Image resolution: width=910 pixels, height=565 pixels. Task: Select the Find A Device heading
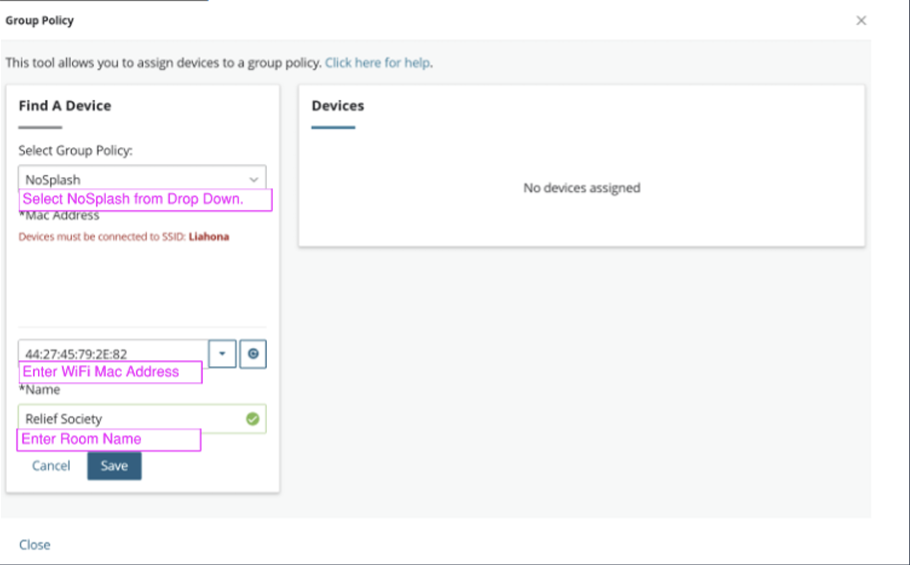(65, 106)
